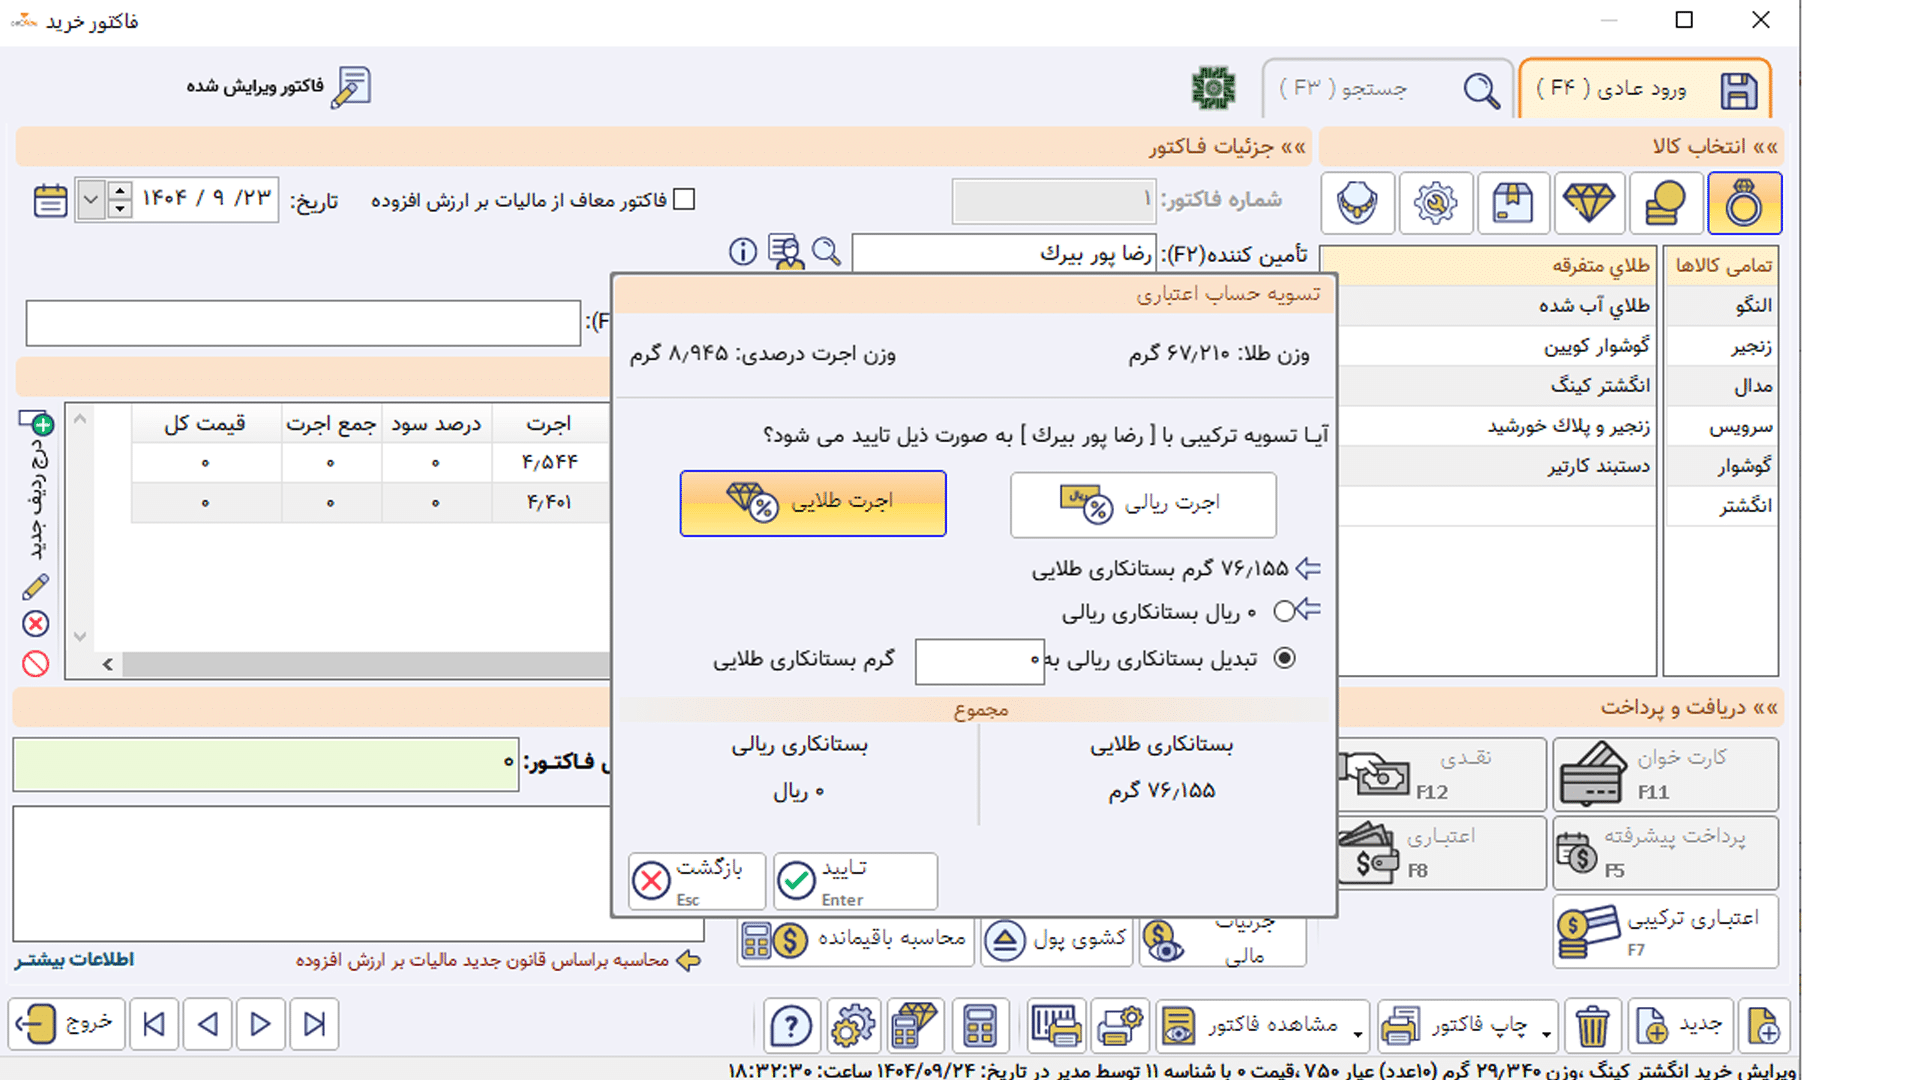Open the calendar date picker icon
Screen dimensions: 1920x1080
click(x=50, y=200)
